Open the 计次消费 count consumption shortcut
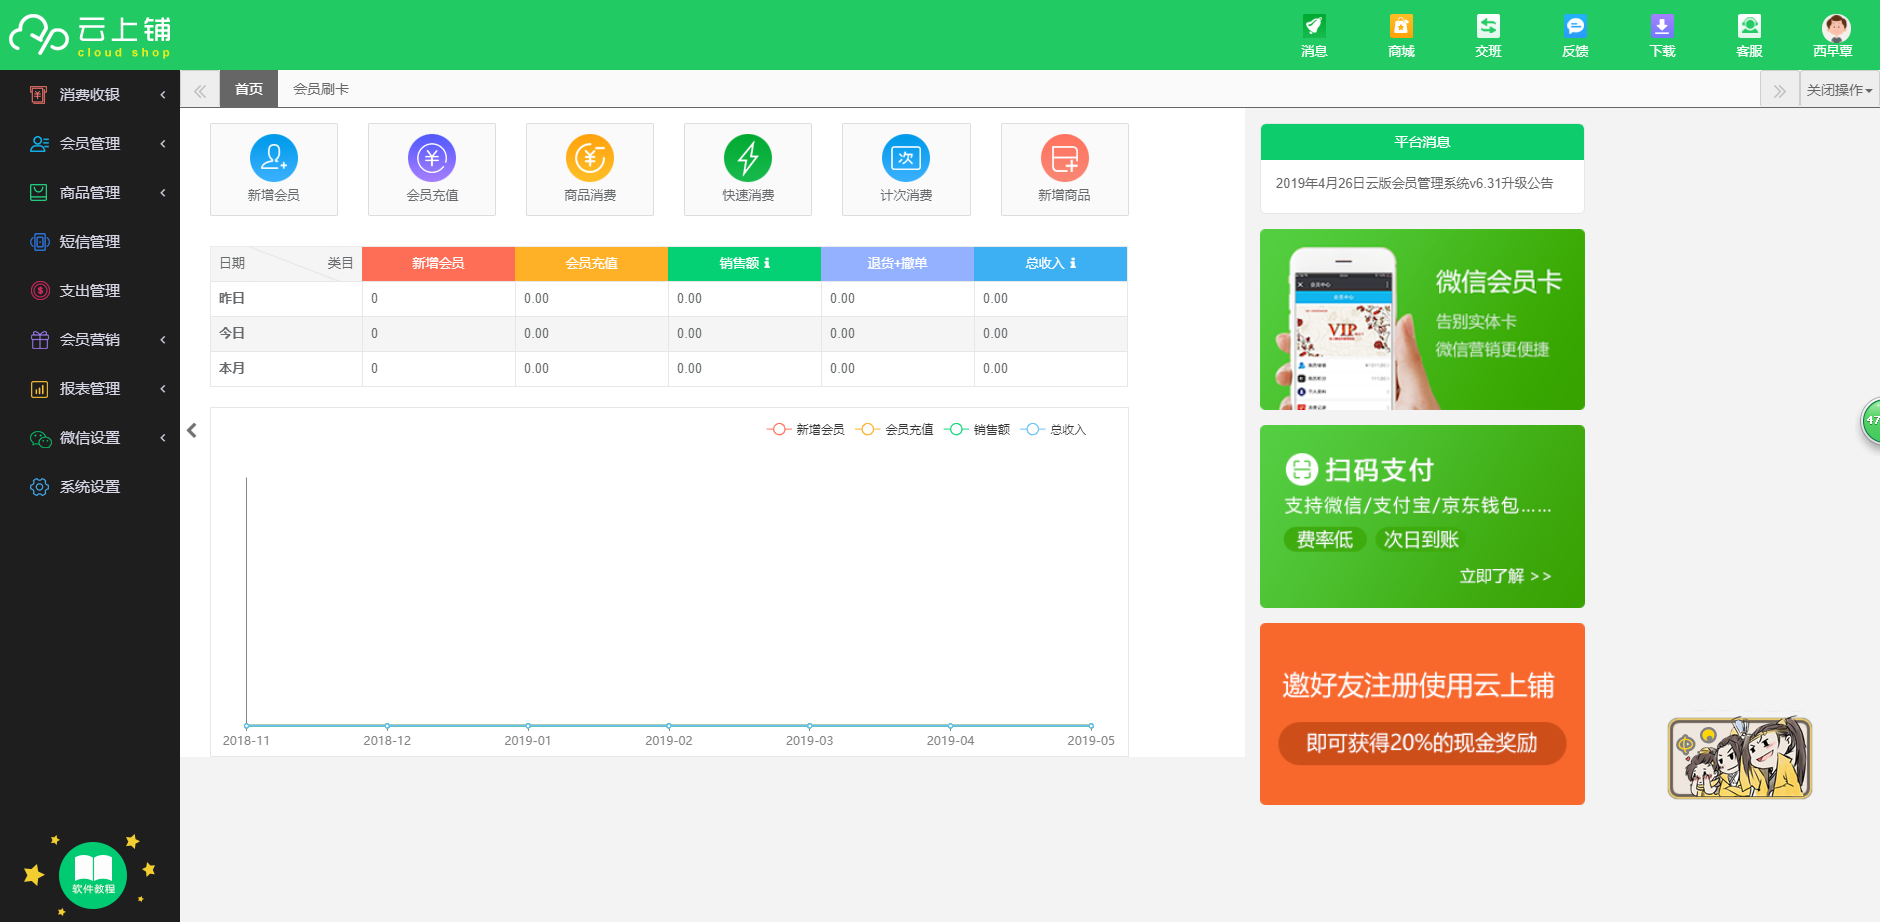This screenshot has height=922, width=1880. coord(906,169)
